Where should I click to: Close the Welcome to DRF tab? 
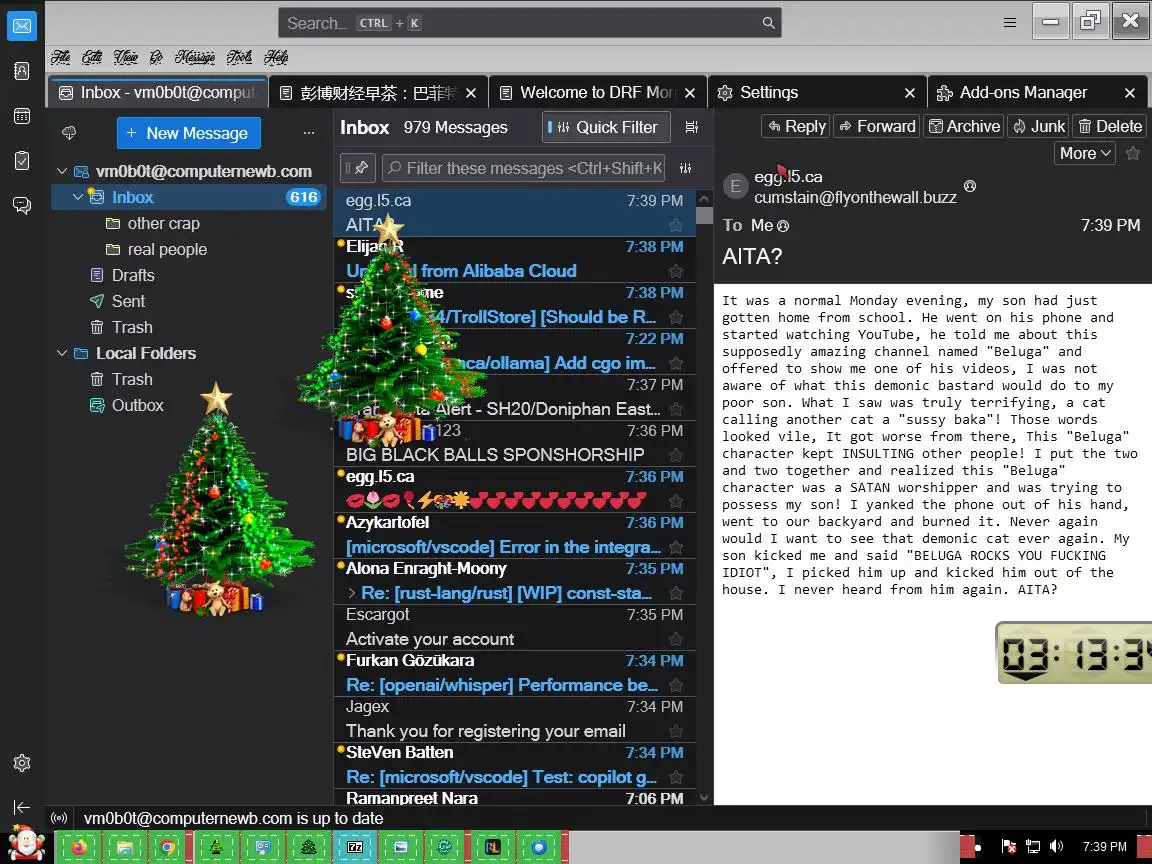[690, 93]
